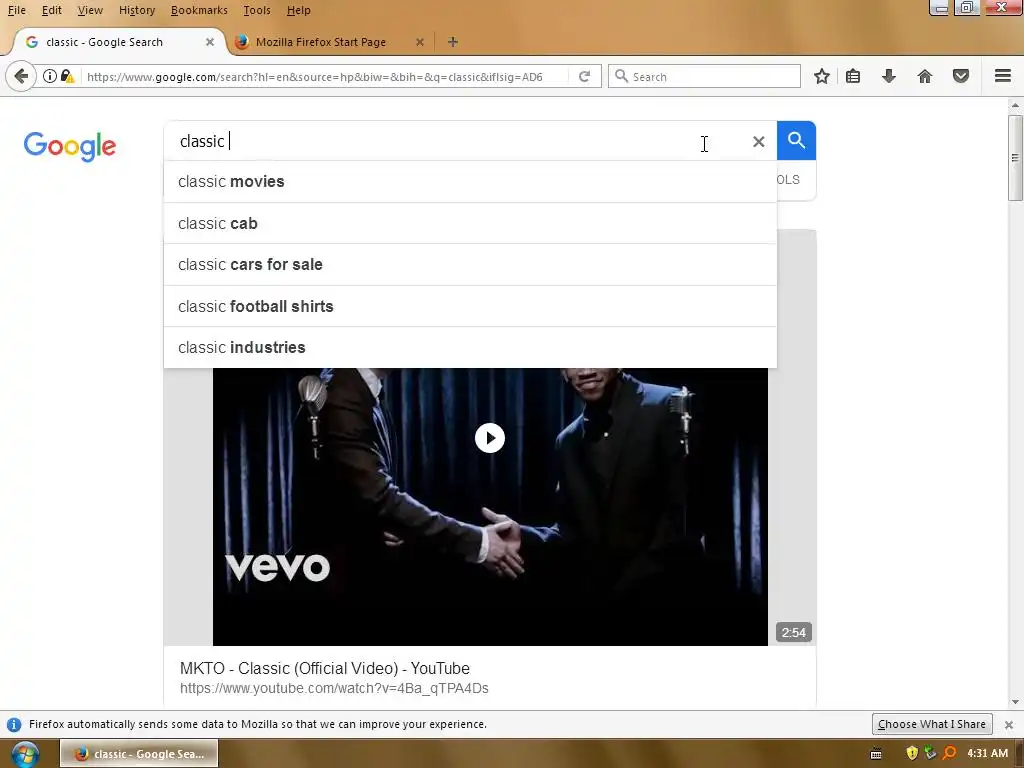This screenshot has width=1024, height=768.
Task: Open the File menu
Action: pyautogui.click(x=16, y=10)
